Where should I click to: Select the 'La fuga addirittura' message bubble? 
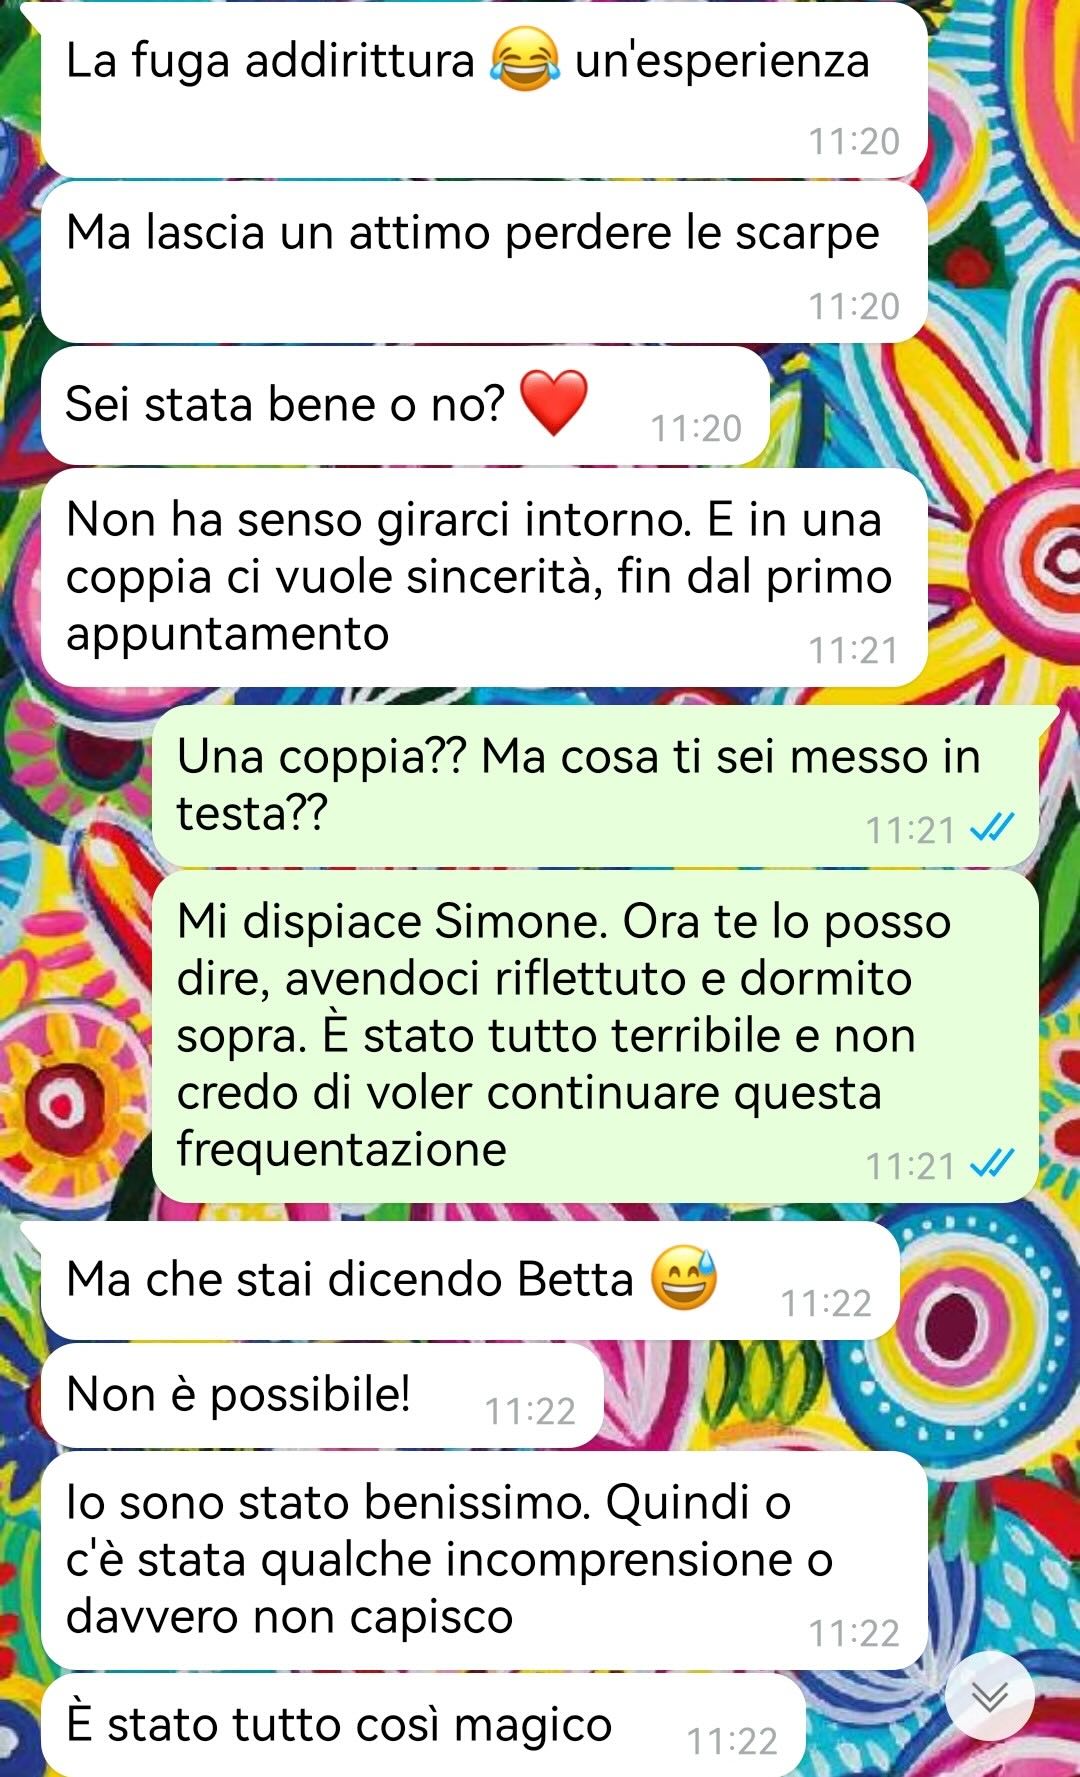click(x=483, y=90)
